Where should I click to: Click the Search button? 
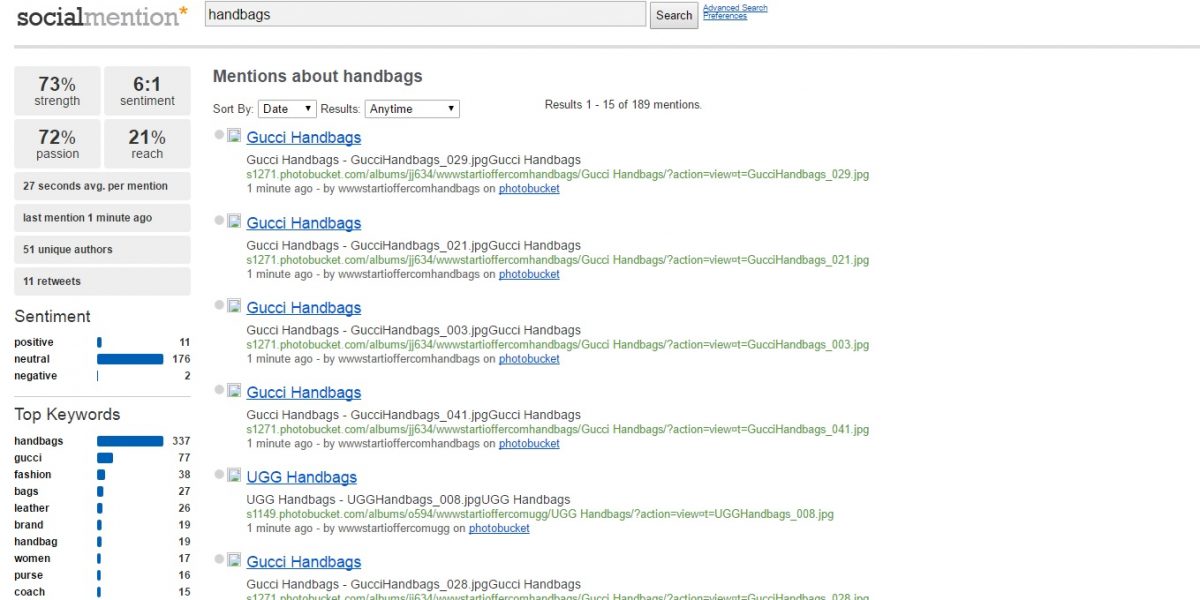point(674,15)
